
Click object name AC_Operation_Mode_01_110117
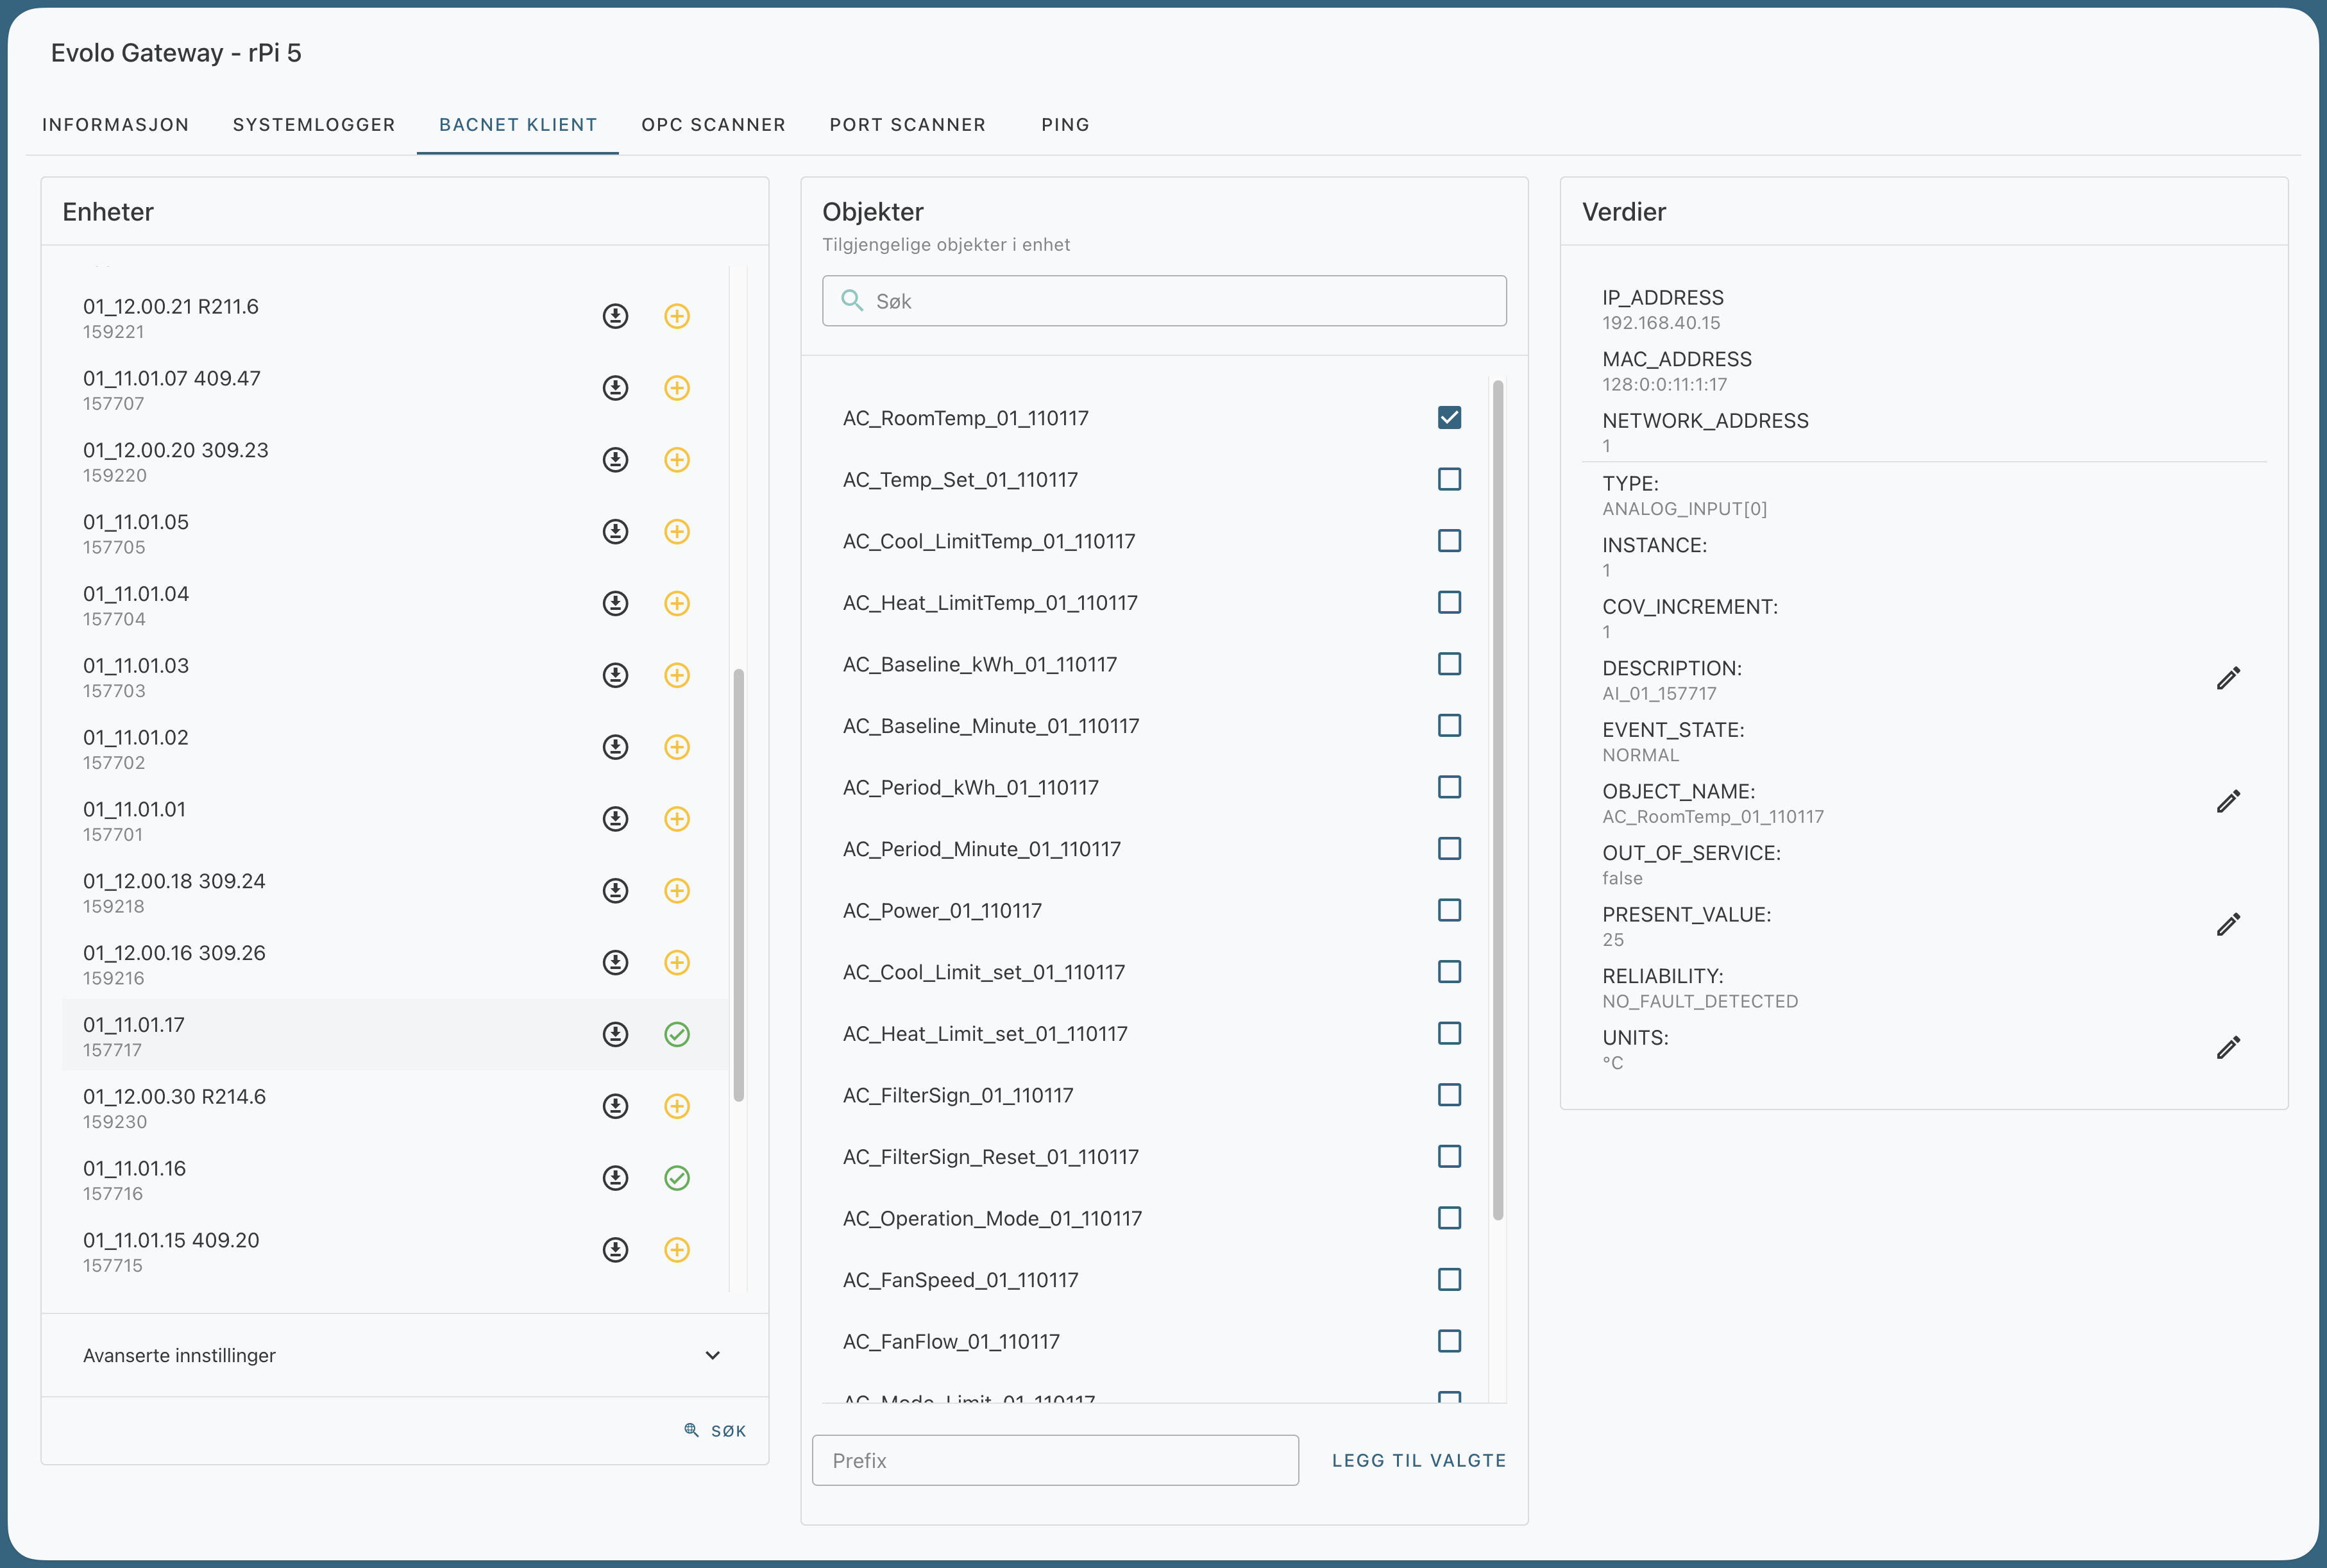[992, 1219]
